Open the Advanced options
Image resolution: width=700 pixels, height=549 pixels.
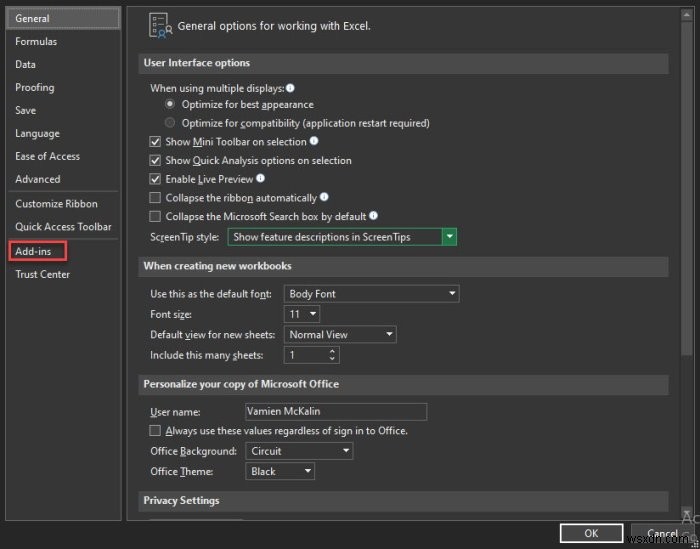tap(63, 179)
